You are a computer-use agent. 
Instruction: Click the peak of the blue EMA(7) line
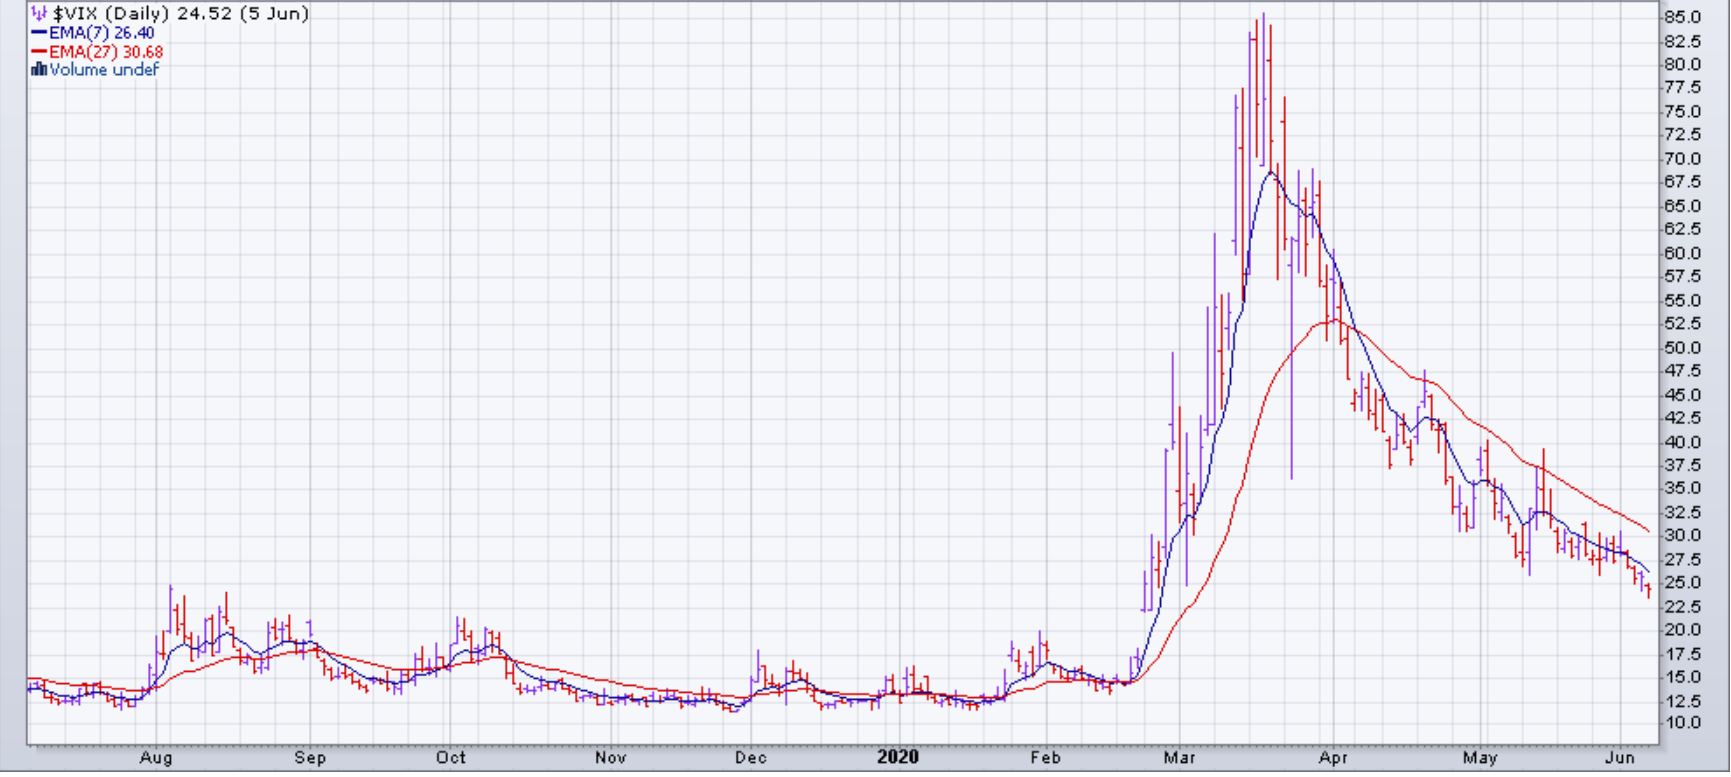(x=1270, y=173)
